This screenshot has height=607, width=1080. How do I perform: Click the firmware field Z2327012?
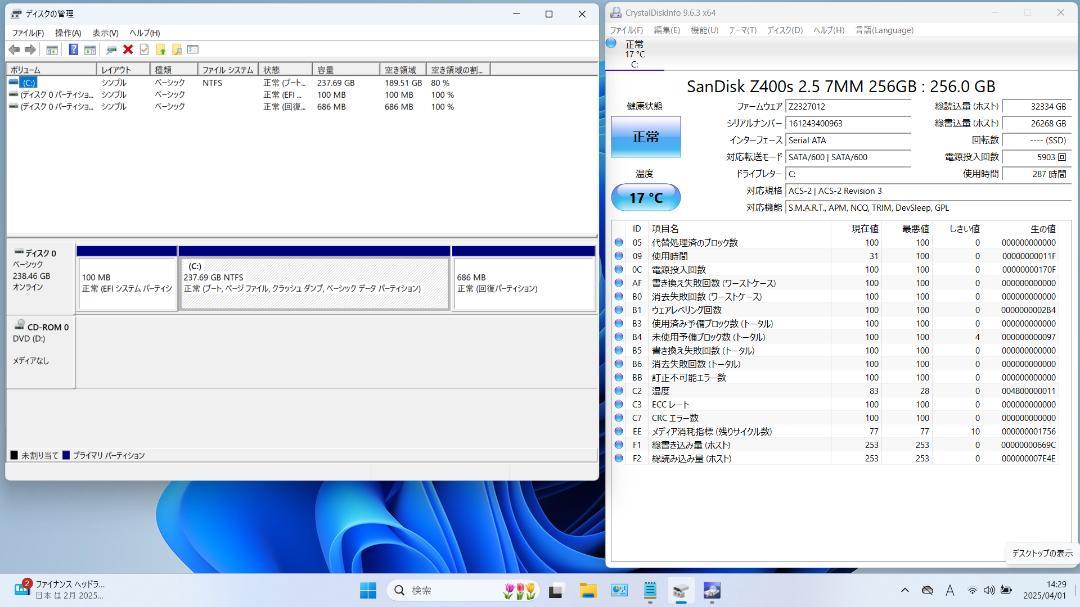[848, 107]
